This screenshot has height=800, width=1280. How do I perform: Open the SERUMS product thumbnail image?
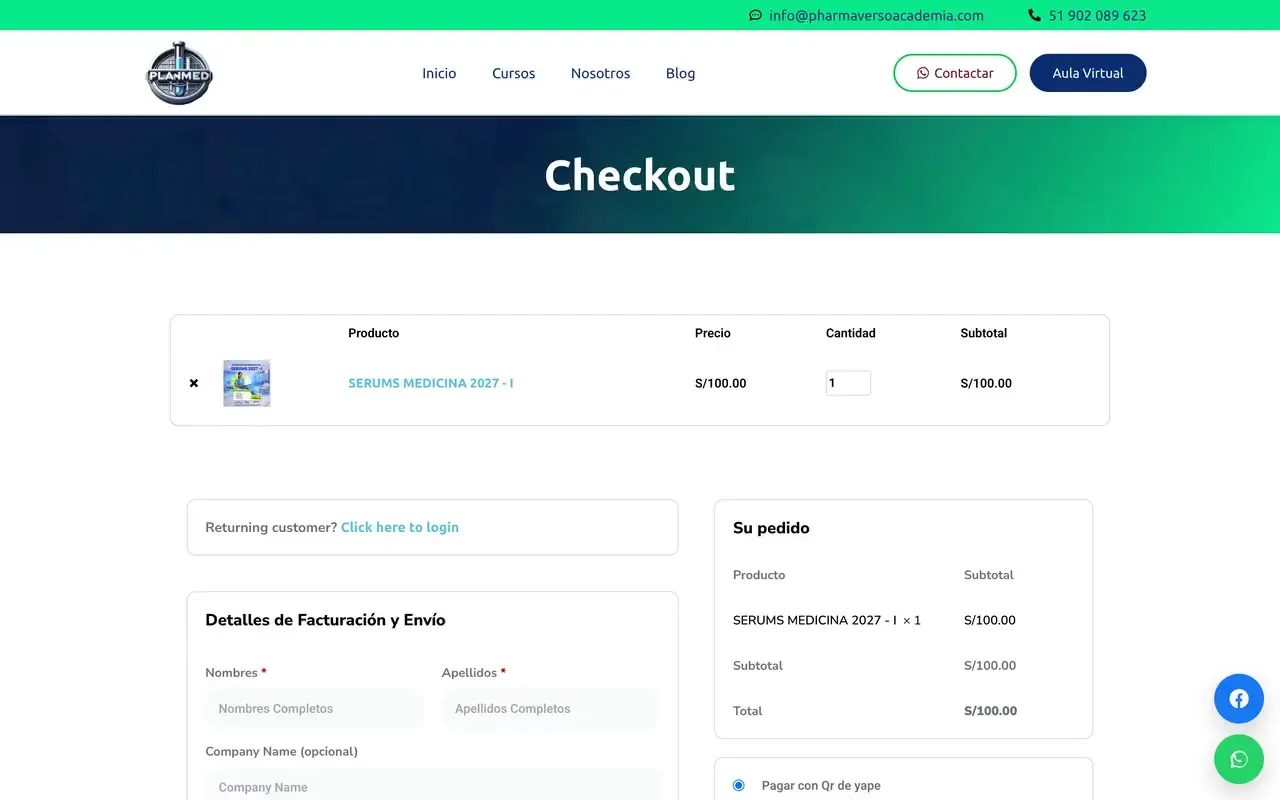click(x=247, y=383)
